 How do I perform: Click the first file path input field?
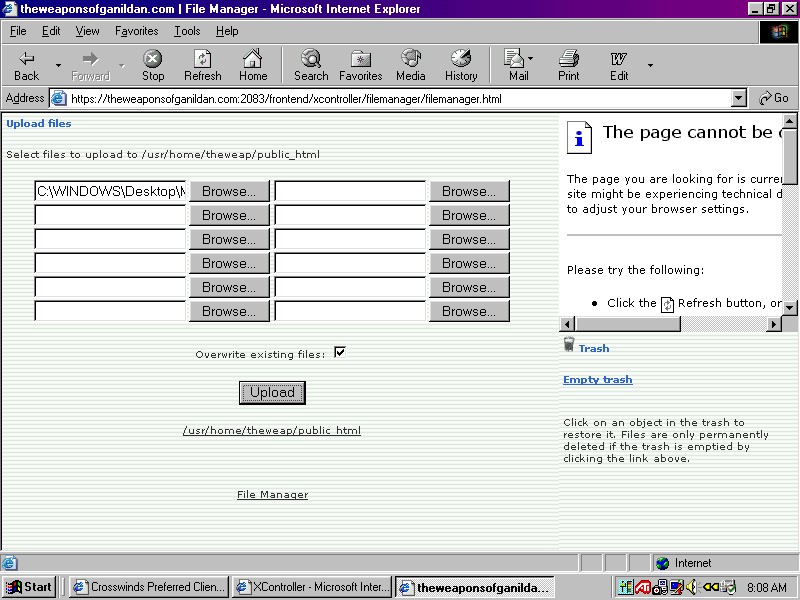pyautogui.click(x=110, y=191)
